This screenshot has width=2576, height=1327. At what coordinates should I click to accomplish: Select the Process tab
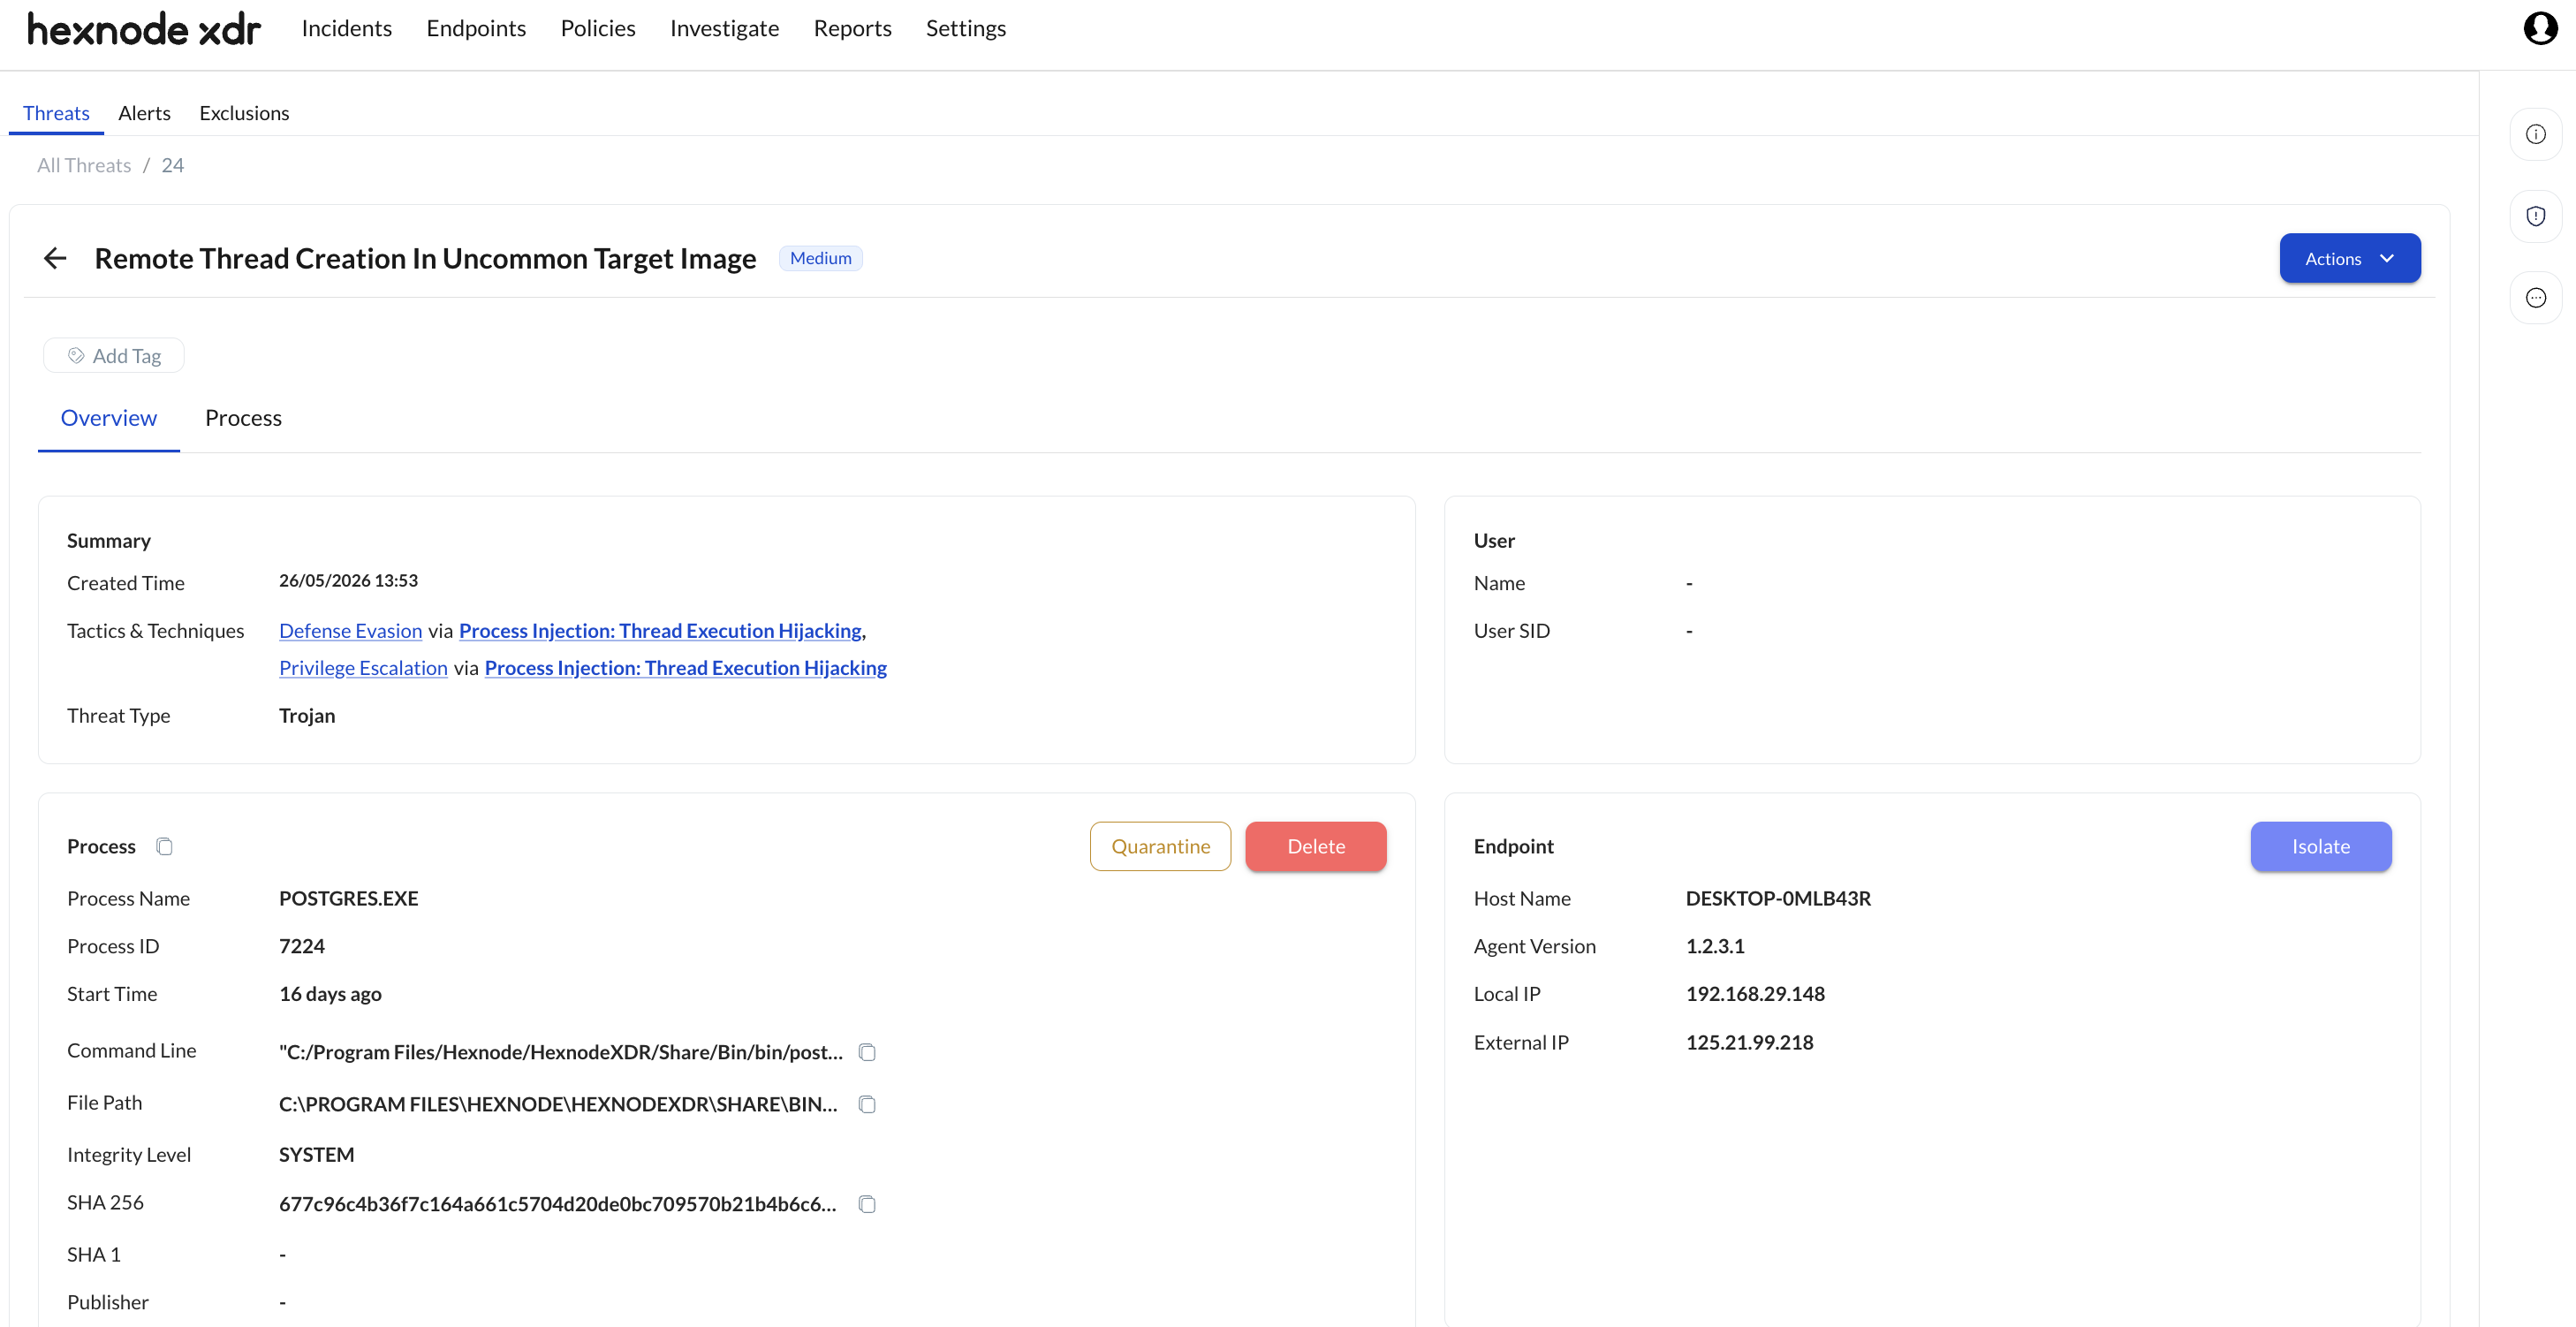243,418
